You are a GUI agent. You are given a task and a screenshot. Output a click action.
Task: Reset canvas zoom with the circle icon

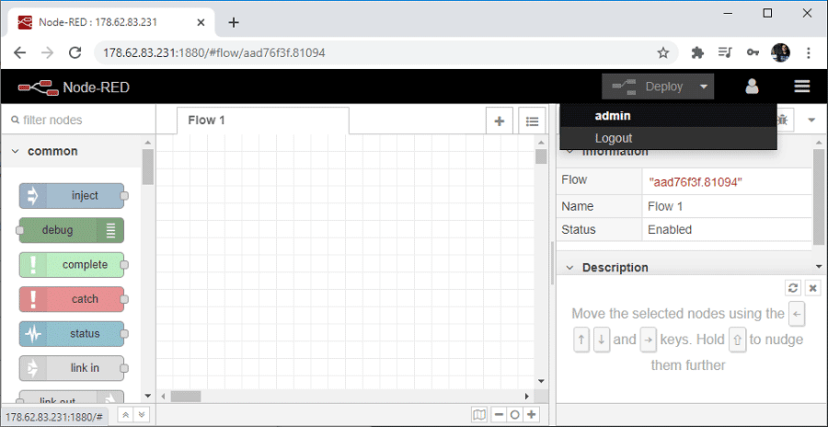click(515, 414)
